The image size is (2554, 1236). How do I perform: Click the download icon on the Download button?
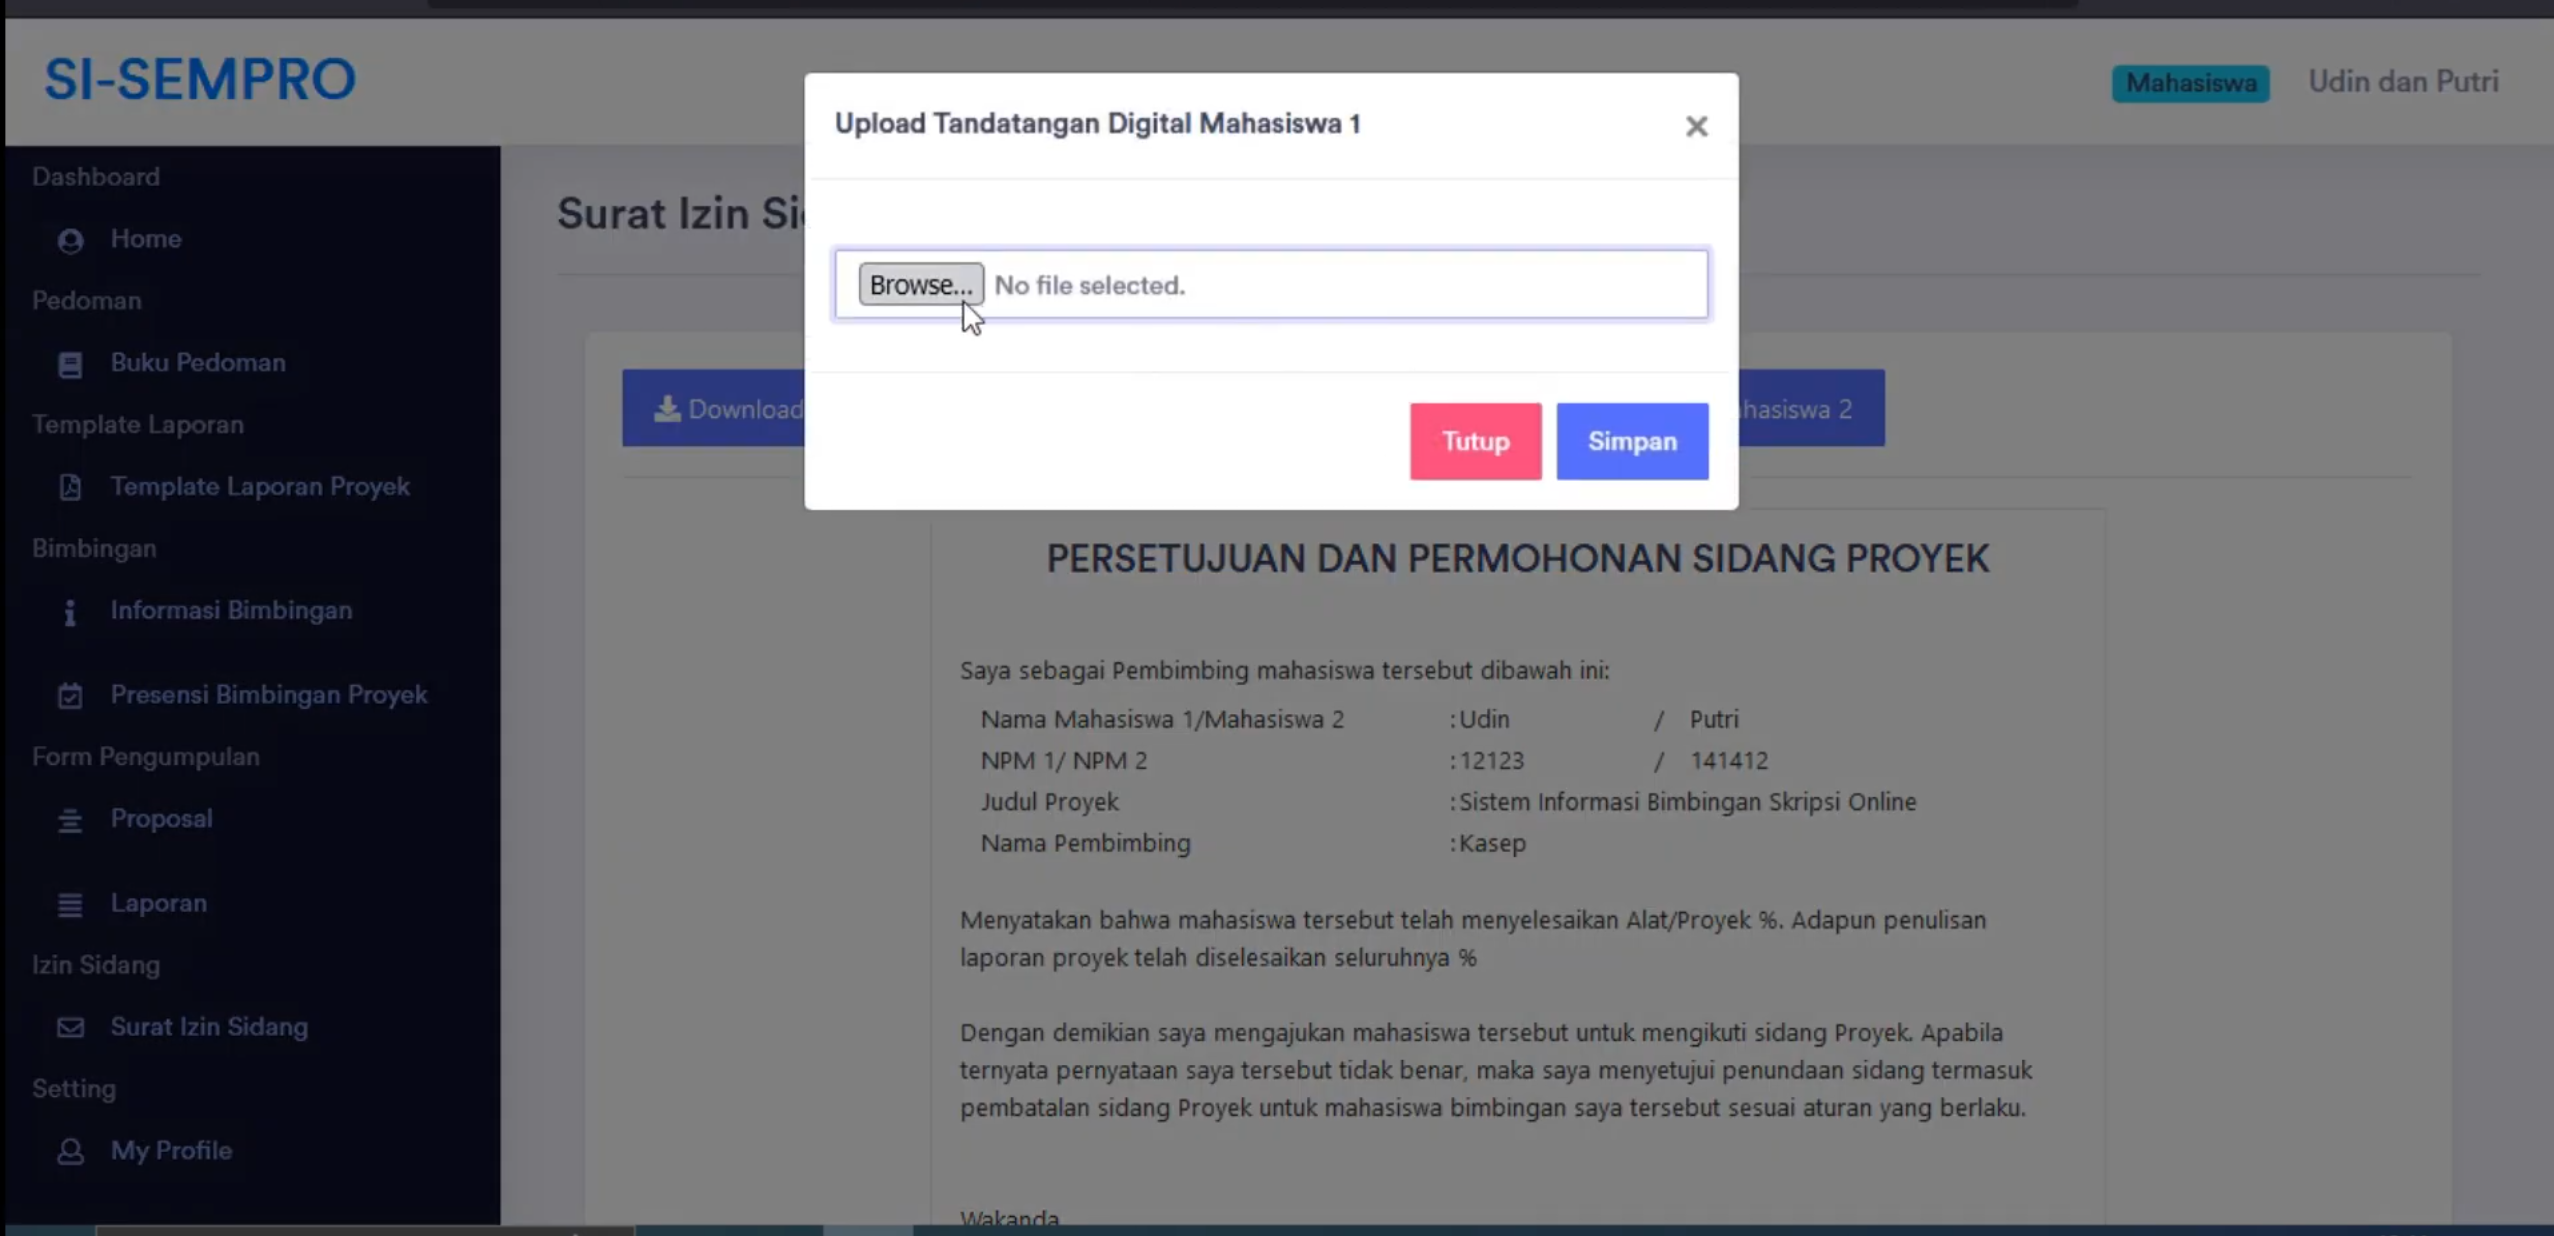(667, 409)
